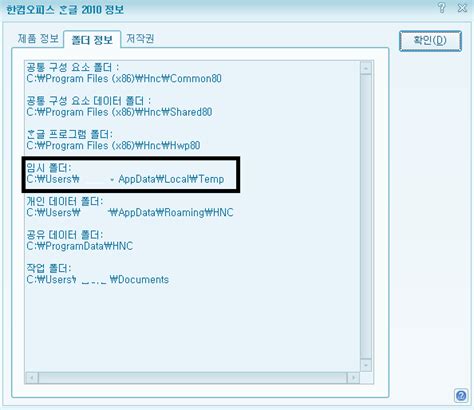Switch to the 제품 정보 tab

click(38, 39)
